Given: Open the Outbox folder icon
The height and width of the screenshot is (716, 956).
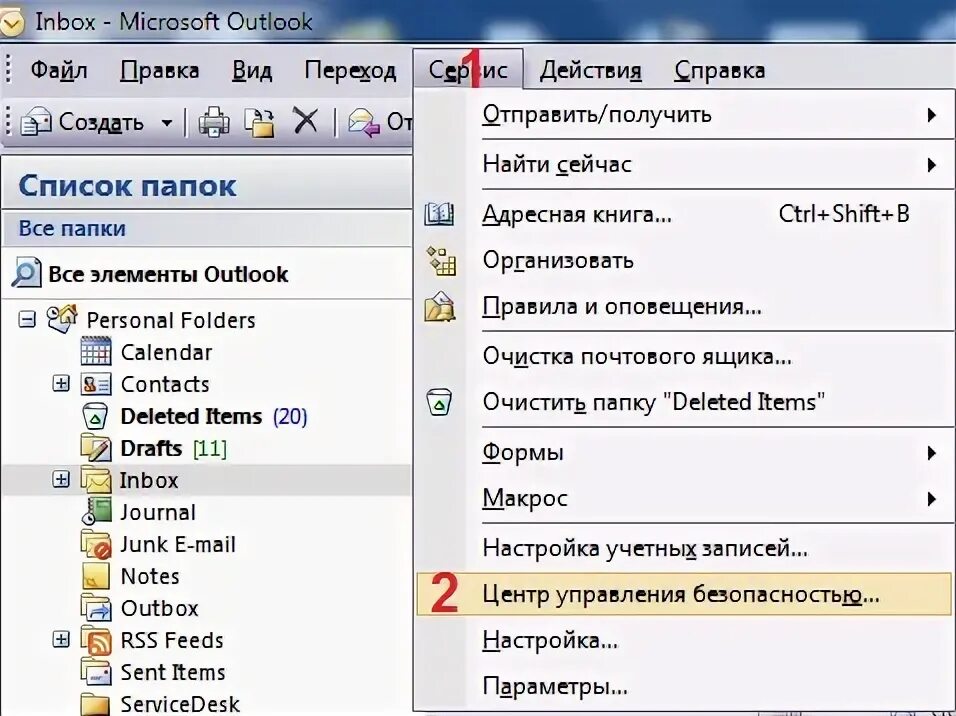Looking at the screenshot, I should 96,607.
